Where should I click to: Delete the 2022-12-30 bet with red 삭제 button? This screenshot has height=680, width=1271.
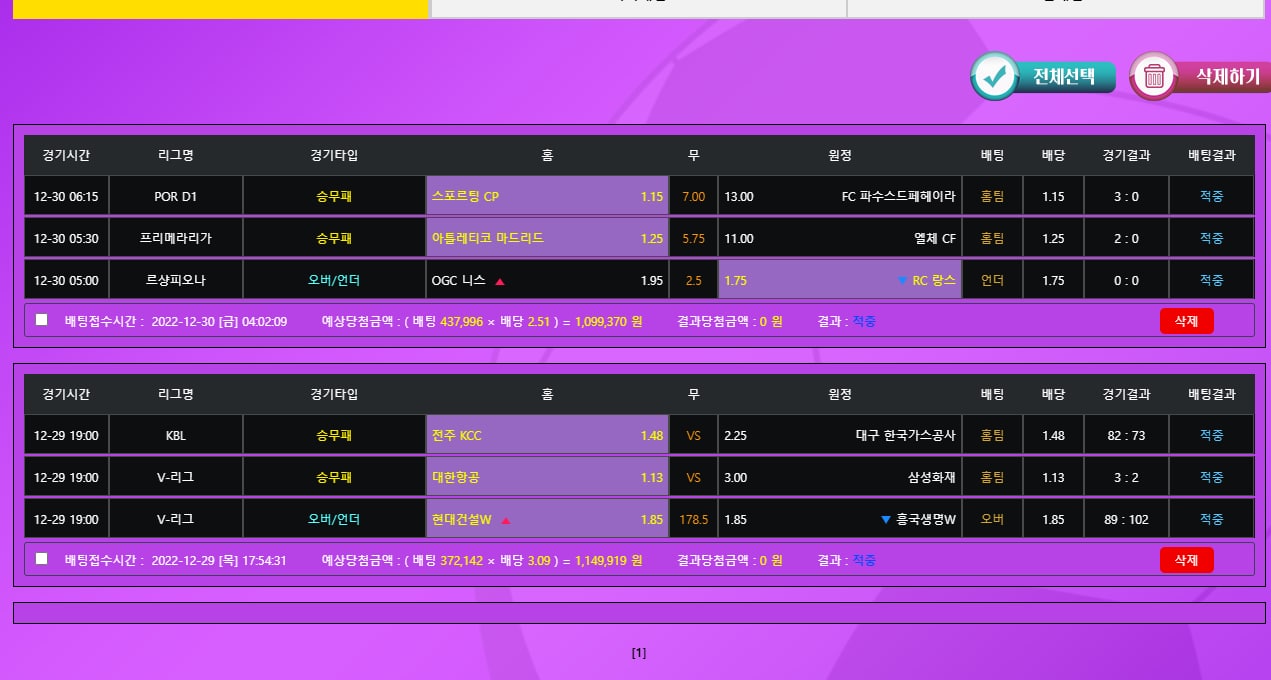click(1186, 321)
